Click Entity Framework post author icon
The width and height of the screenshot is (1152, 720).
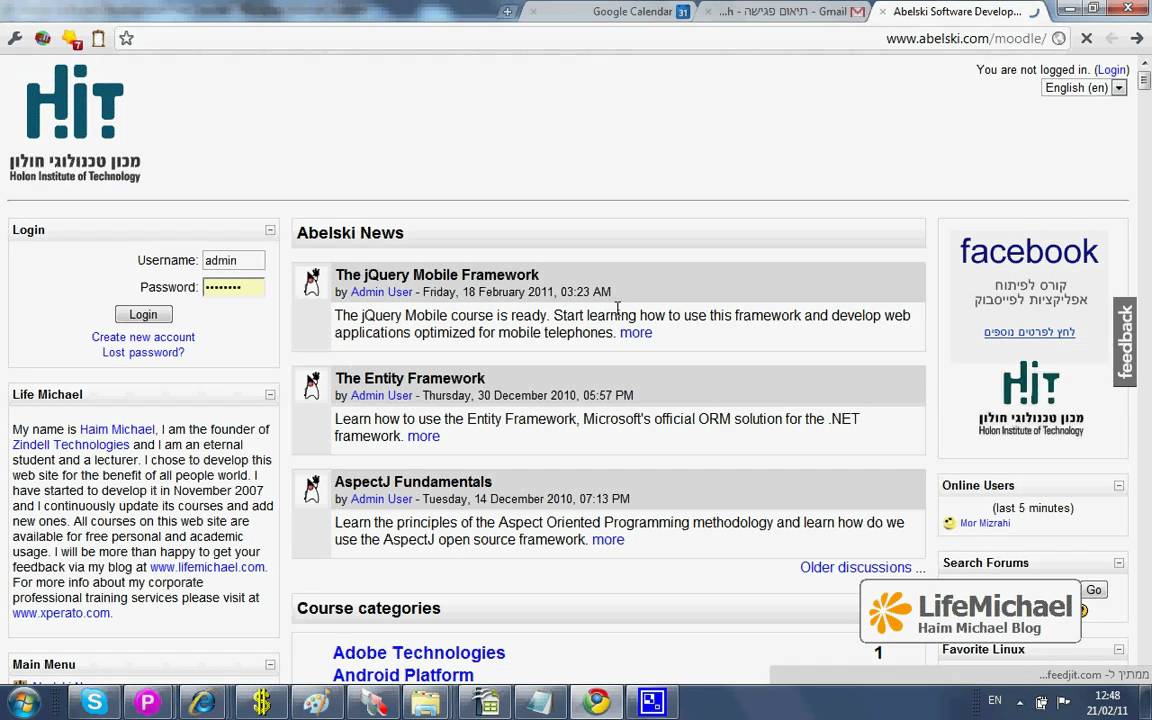tap(312, 386)
